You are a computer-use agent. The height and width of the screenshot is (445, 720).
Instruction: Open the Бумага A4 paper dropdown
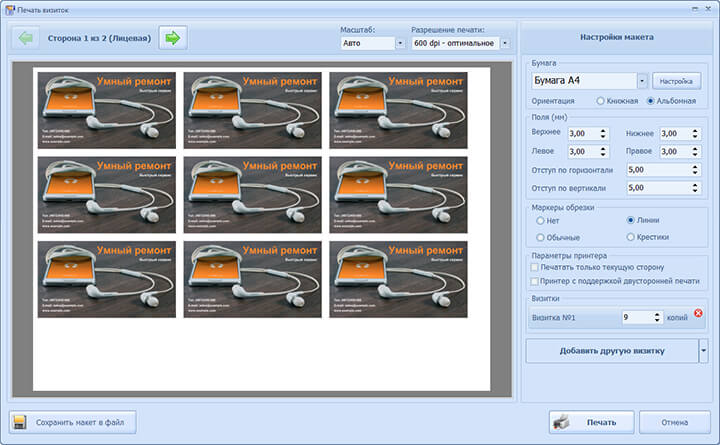point(641,81)
